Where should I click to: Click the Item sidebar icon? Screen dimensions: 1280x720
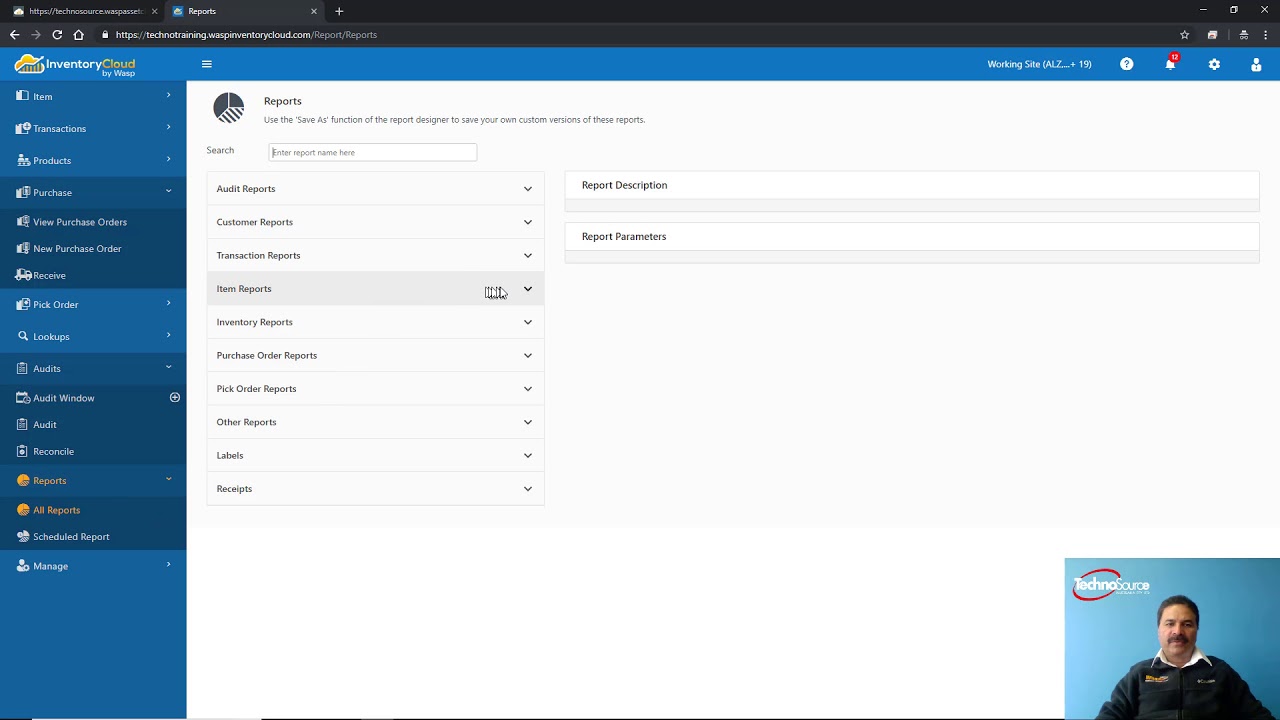(x=23, y=96)
